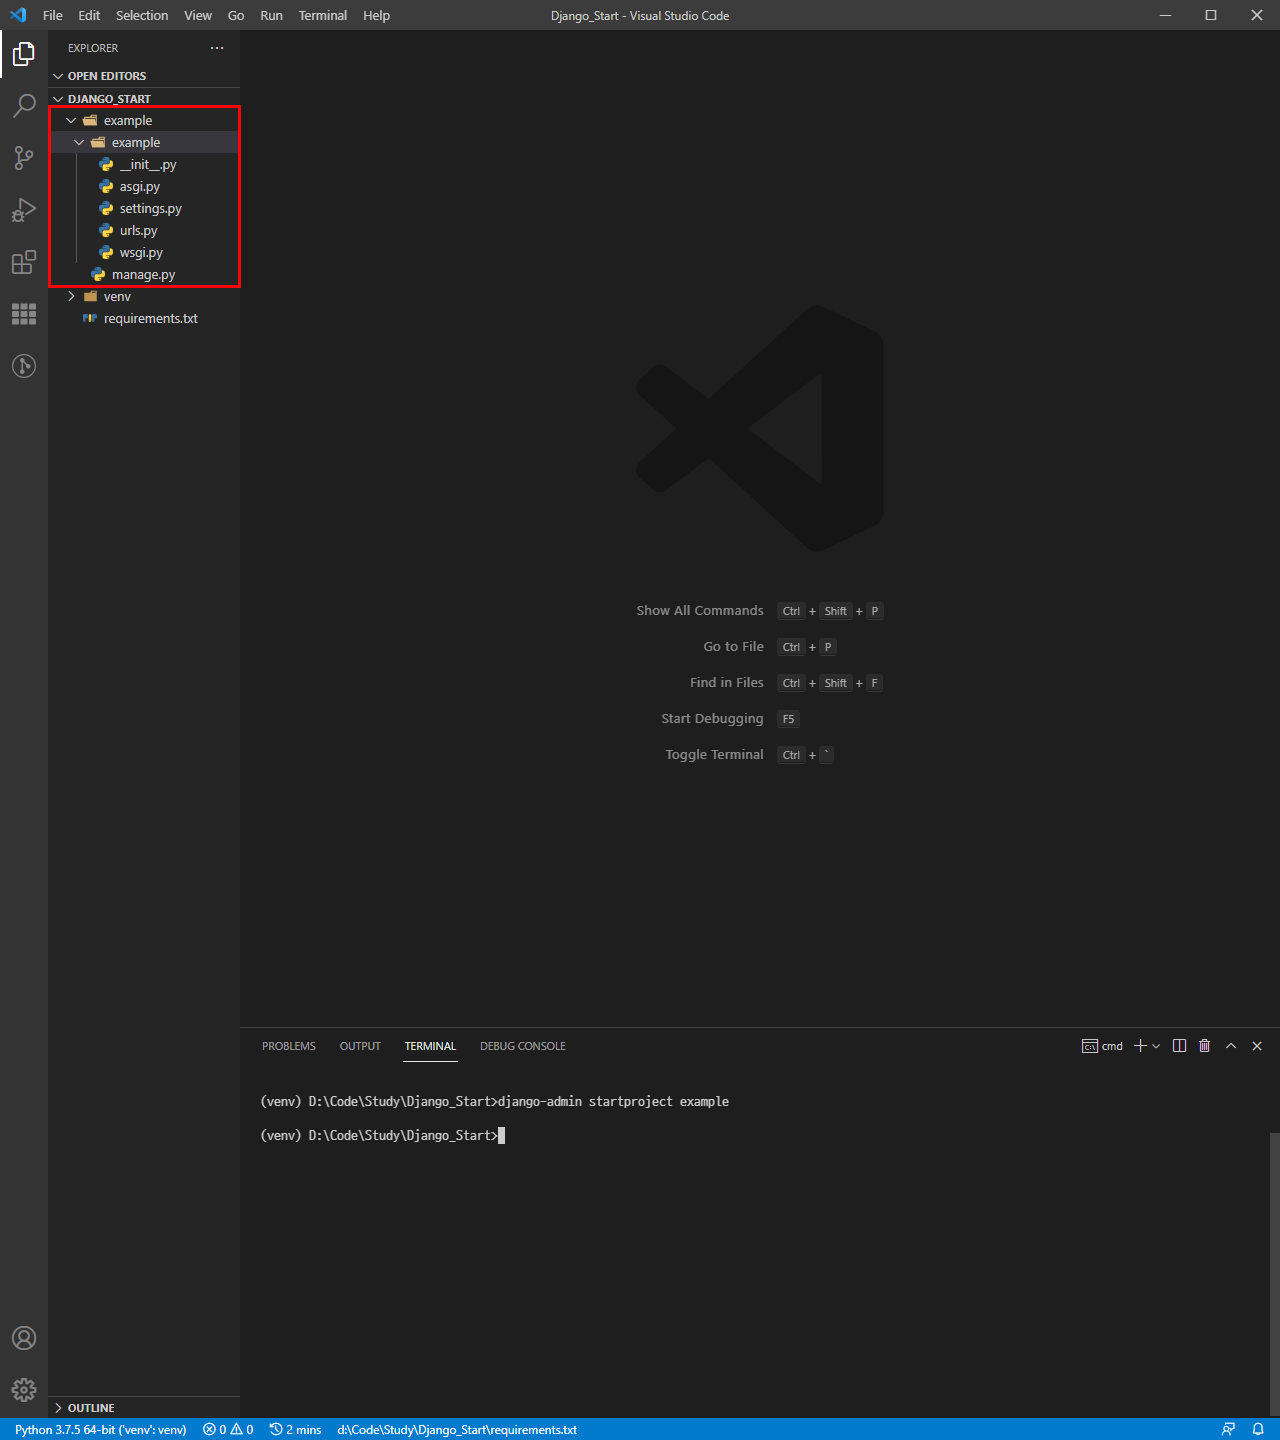Select Python 3.7.5 interpreter in status bar
Viewport: 1280px width, 1440px height.
coord(101,1429)
